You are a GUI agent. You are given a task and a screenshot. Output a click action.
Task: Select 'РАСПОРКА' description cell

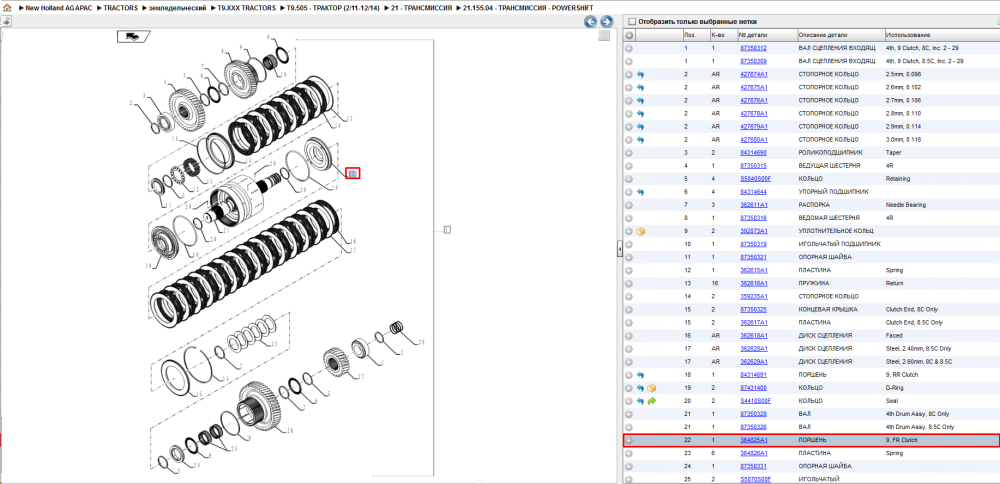(x=814, y=205)
